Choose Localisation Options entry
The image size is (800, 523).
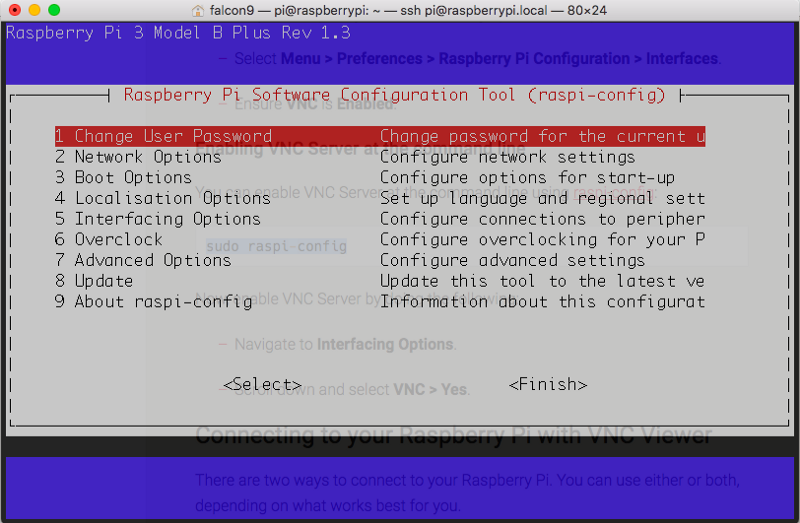tap(162, 198)
